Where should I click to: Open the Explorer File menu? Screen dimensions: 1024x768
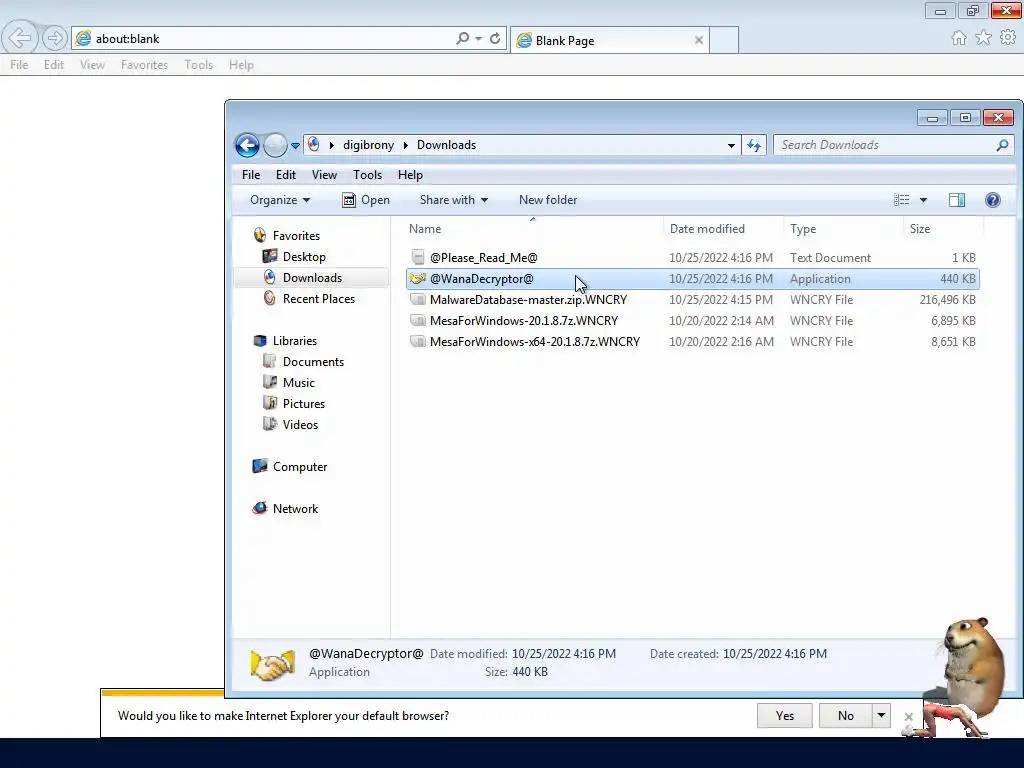point(251,175)
